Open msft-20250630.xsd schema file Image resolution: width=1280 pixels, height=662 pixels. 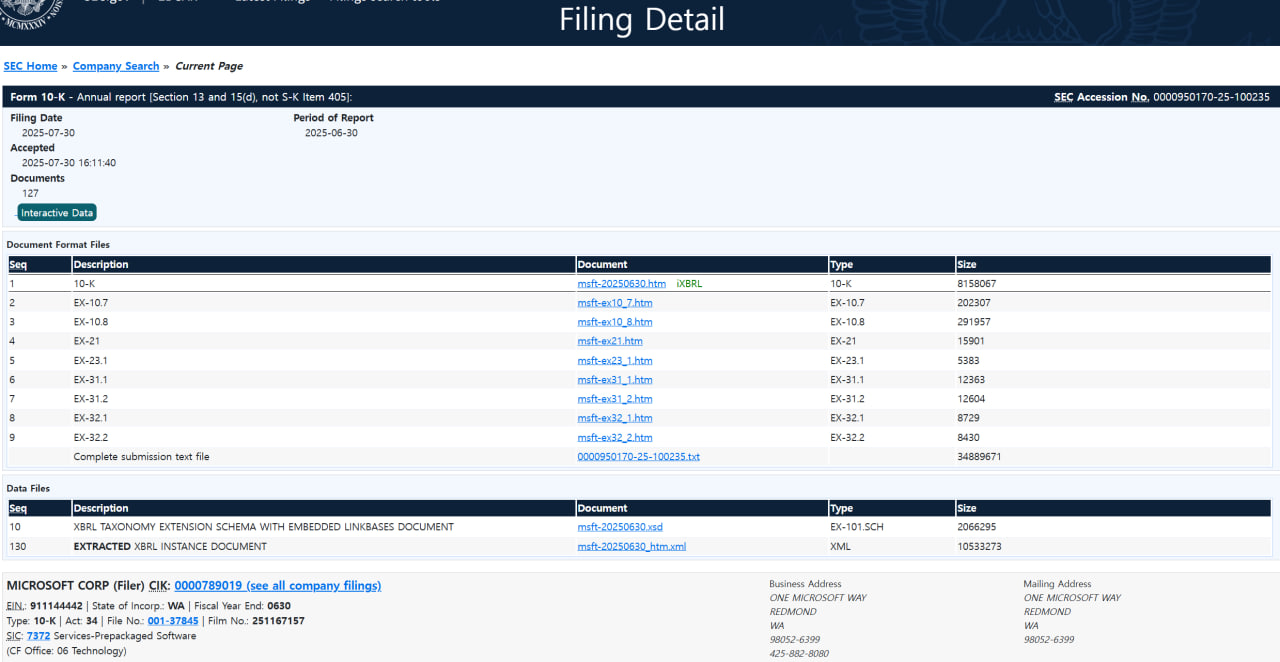click(x=620, y=527)
